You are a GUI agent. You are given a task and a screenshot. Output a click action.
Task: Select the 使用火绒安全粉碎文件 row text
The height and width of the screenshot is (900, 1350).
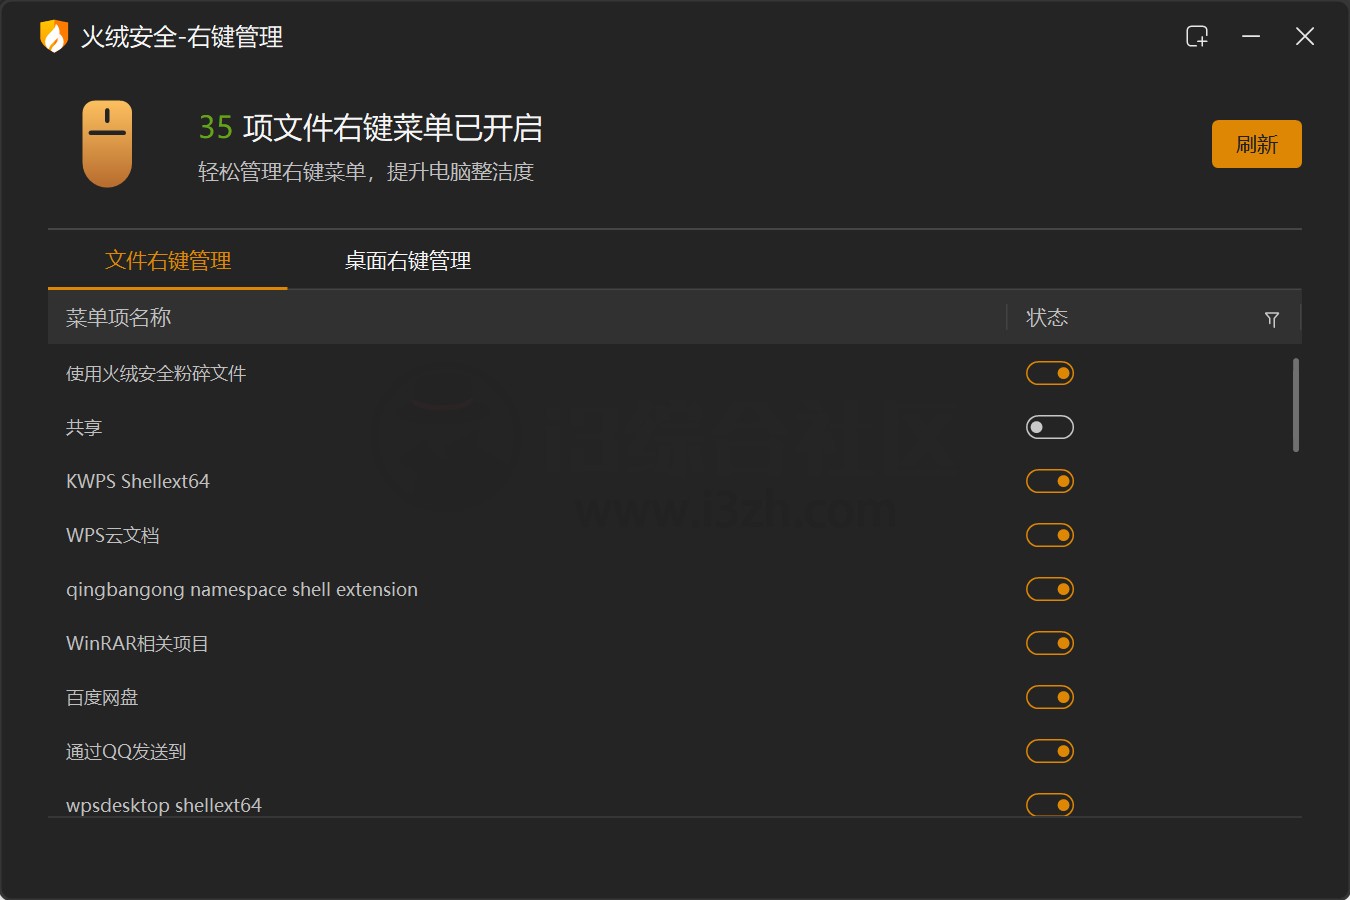[156, 374]
